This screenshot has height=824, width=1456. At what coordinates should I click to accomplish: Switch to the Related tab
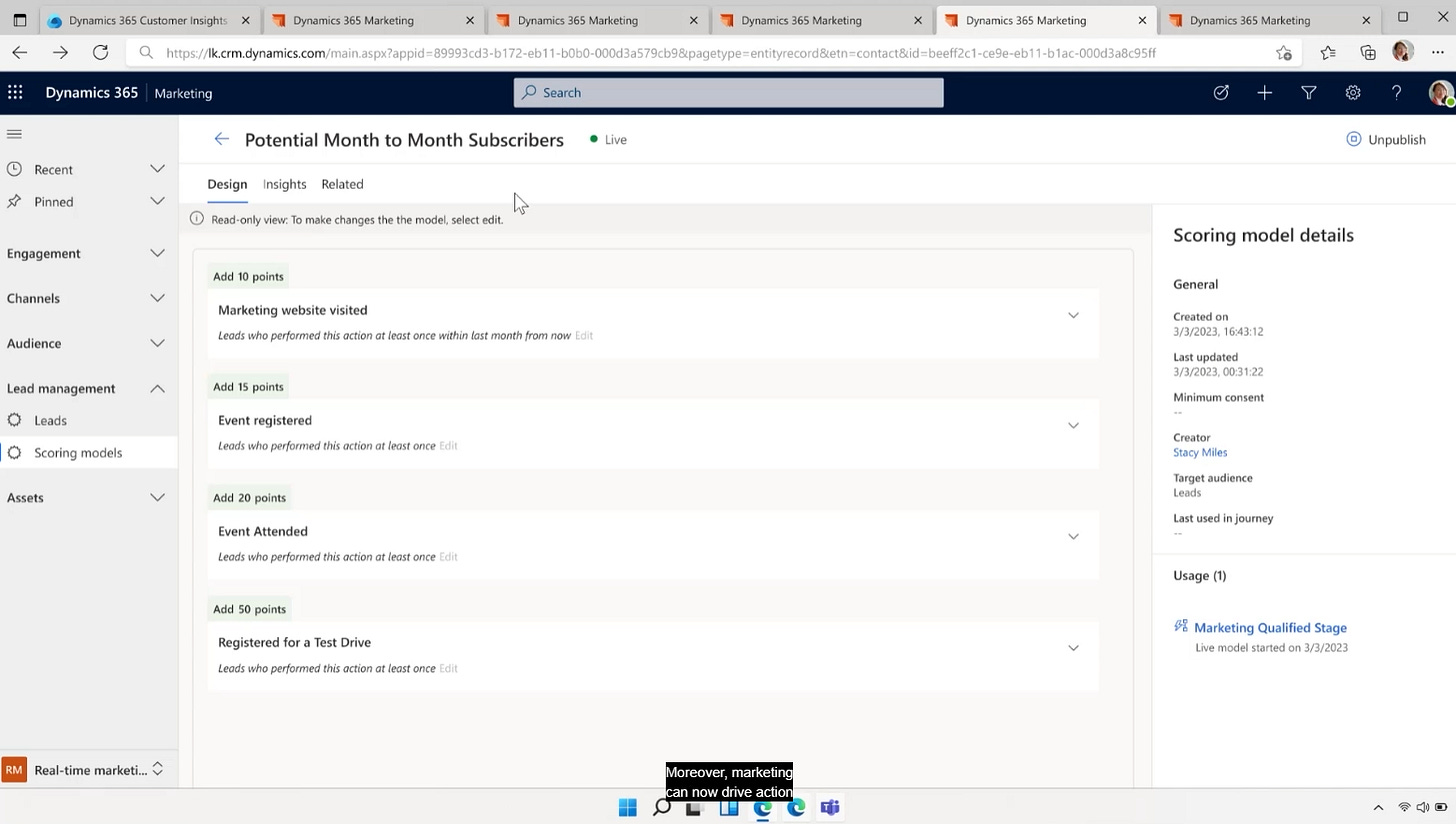point(342,184)
